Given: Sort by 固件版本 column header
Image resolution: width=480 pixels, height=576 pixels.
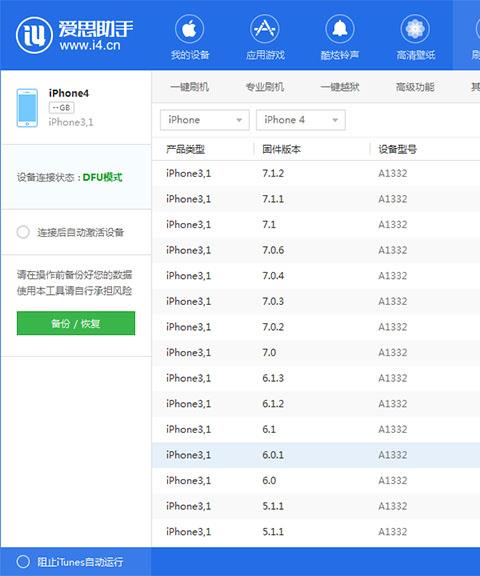Looking at the screenshot, I should pyautogui.click(x=281, y=149).
